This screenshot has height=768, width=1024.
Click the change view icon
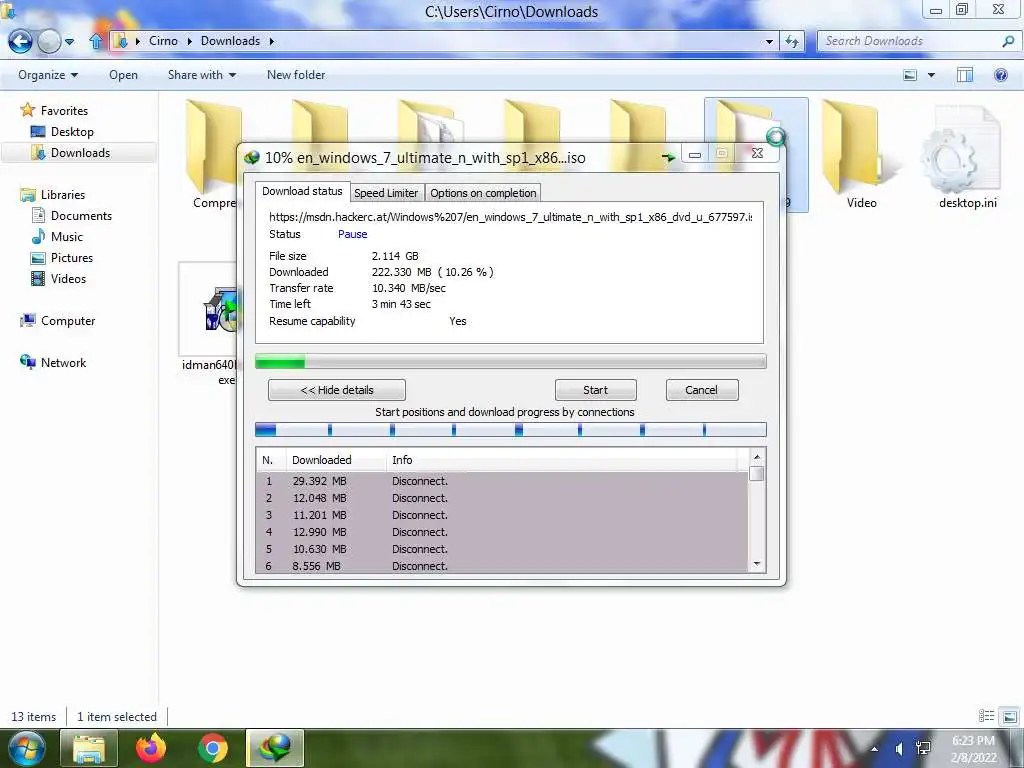910,75
